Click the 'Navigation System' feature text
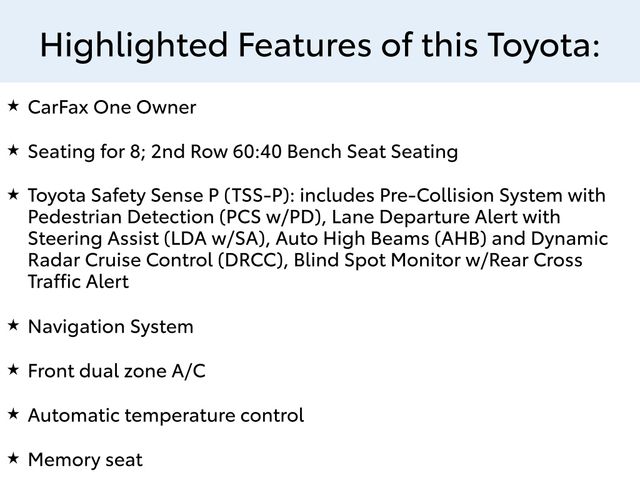Image resolution: width=640 pixels, height=480 pixels. (111, 327)
